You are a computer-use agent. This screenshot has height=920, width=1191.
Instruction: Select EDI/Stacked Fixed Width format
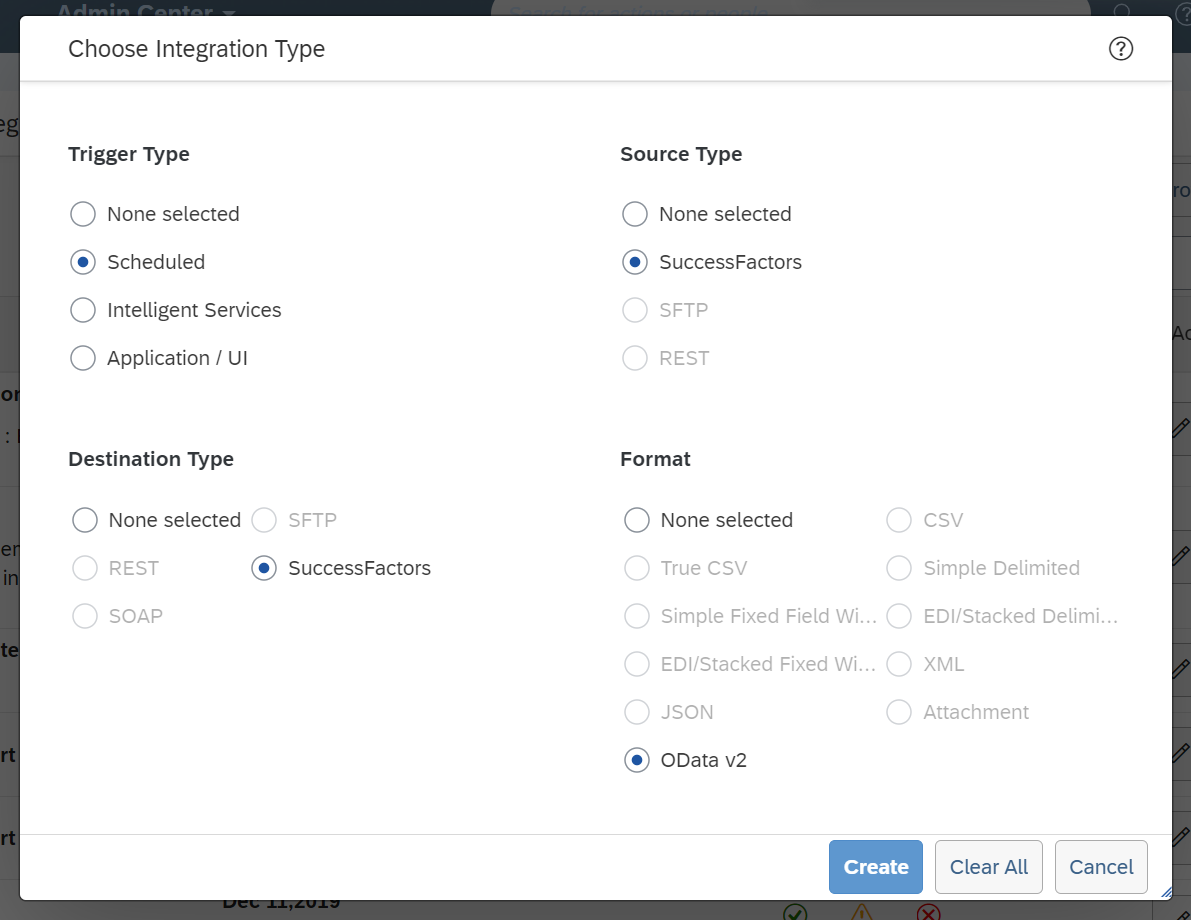pos(637,664)
